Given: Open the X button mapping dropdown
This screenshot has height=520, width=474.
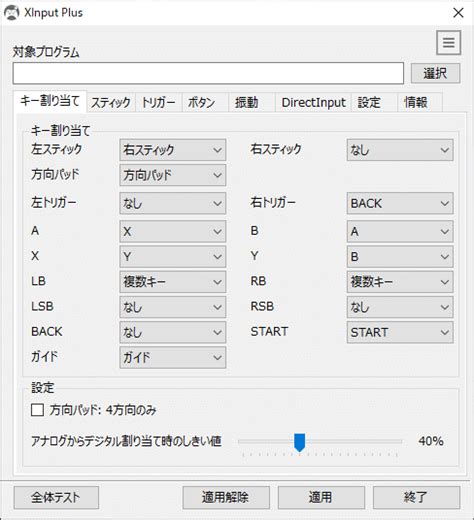Looking at the screenshot, I should point(173,257).
